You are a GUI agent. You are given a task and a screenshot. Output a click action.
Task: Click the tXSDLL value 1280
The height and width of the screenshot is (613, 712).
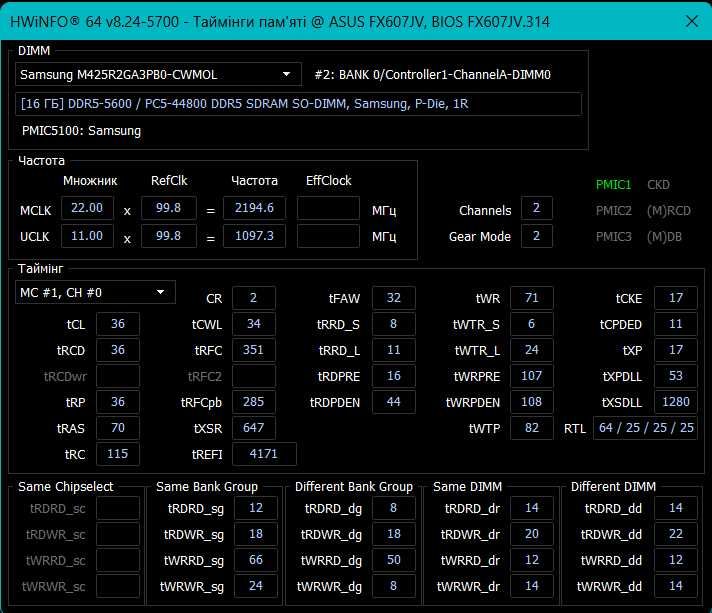(x=676, y=402)
